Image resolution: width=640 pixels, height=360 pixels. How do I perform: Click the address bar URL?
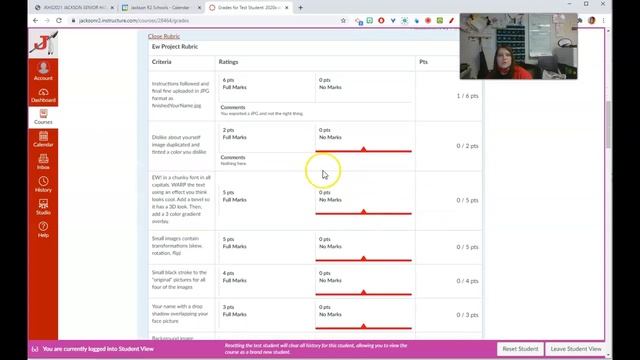pos(134,20)
